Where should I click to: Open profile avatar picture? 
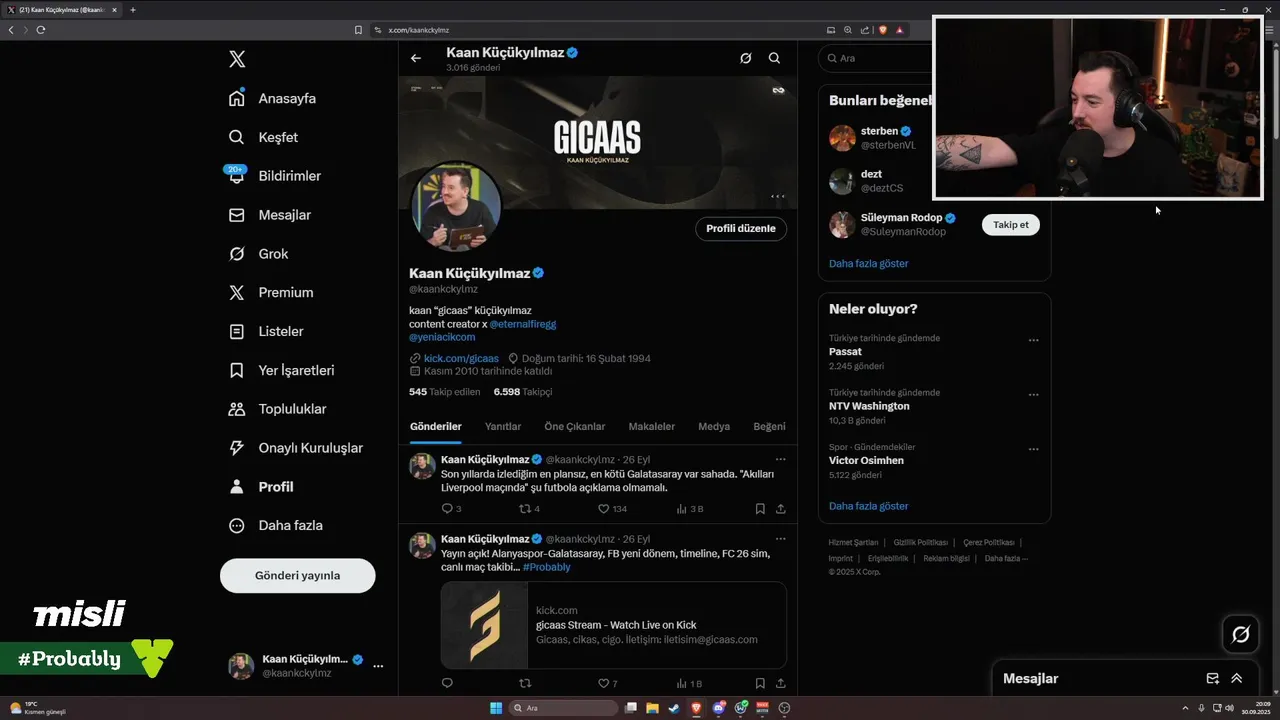pos(456,207)
